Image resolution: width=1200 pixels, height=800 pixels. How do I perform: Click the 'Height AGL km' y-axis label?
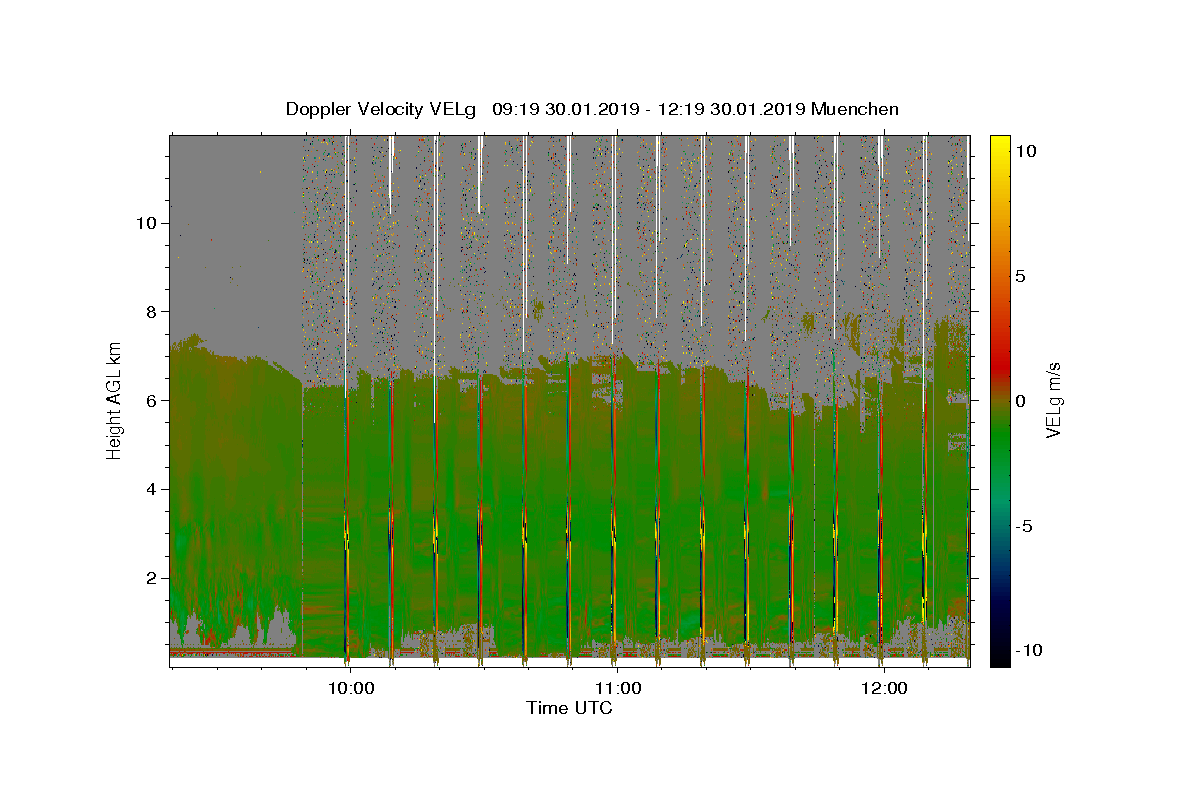coord(115,400)
